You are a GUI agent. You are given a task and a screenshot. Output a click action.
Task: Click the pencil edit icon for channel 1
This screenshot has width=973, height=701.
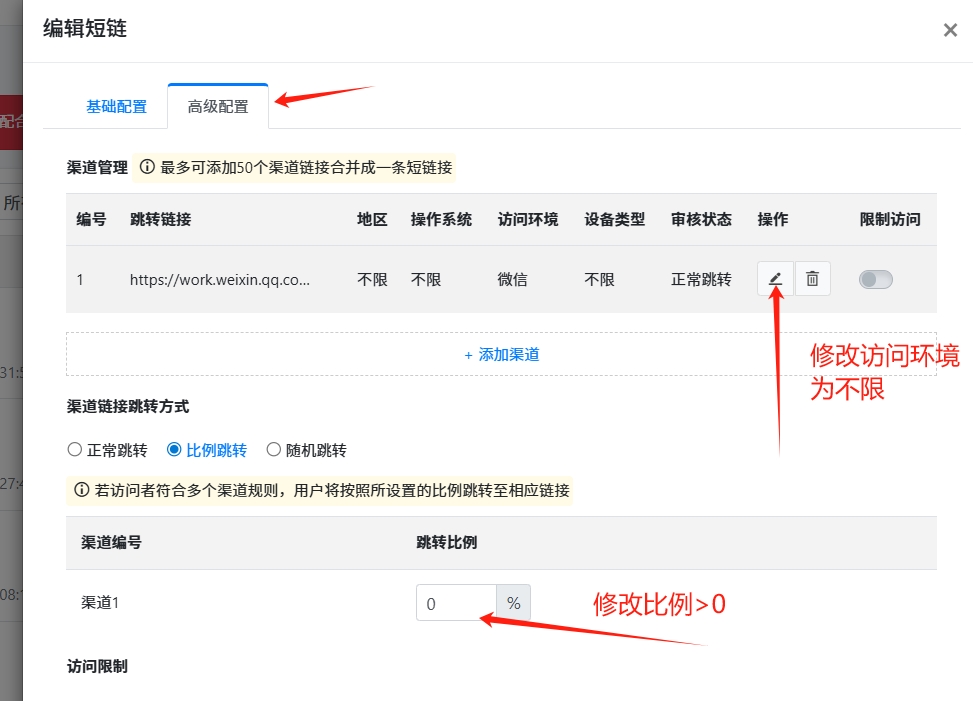pyautogui.click(x=775, y=279)
